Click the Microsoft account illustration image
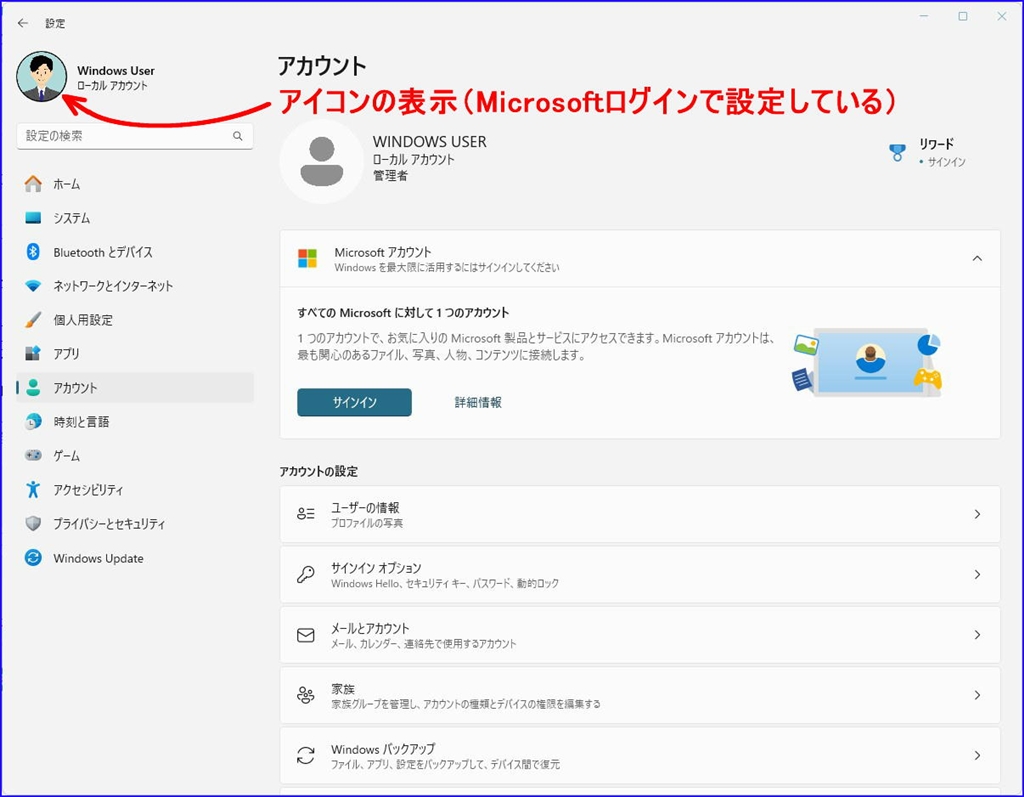 pyautogui.click(x=867, y=361)
